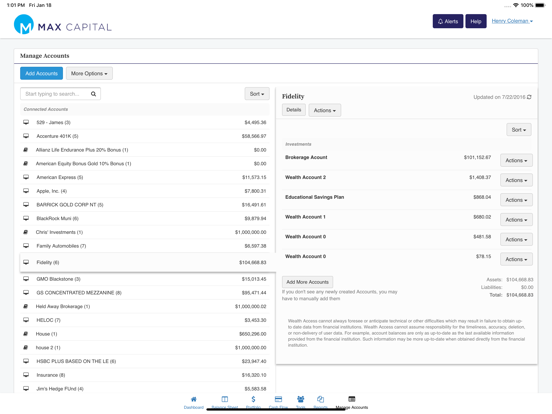Viewport: 552px width, 414px height.
Task: Open Actions dropdown for Wealth Account 1
Action: click(x=516, y=220)
